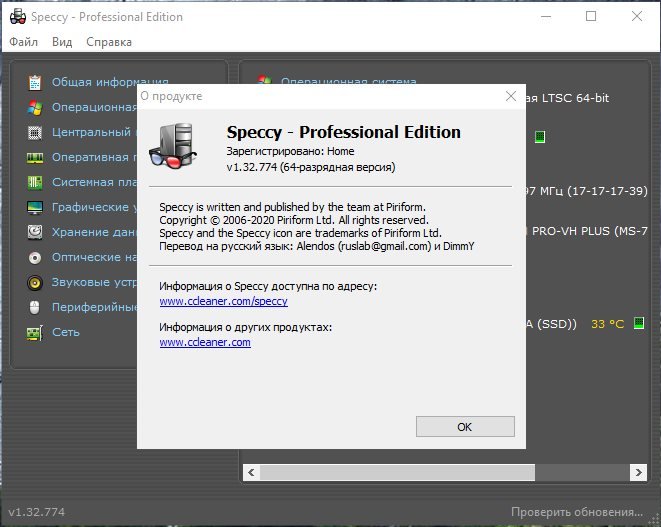Click the left arrow of the horizontal scrollbar

(x=251, y=472)
